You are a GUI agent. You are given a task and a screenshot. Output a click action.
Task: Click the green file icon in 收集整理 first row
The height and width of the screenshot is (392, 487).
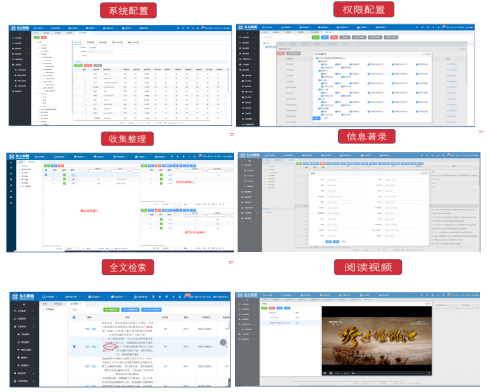64,175
